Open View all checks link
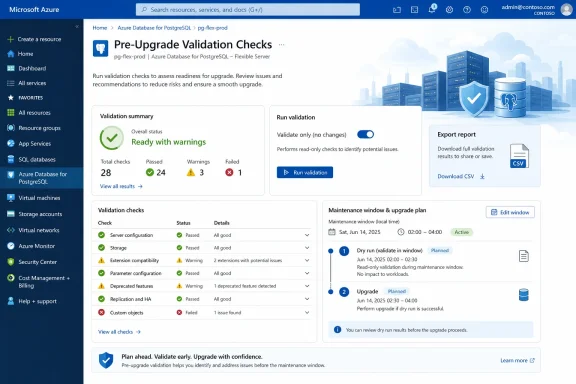The width and height of the screenshot is (576, 384). 119,332
